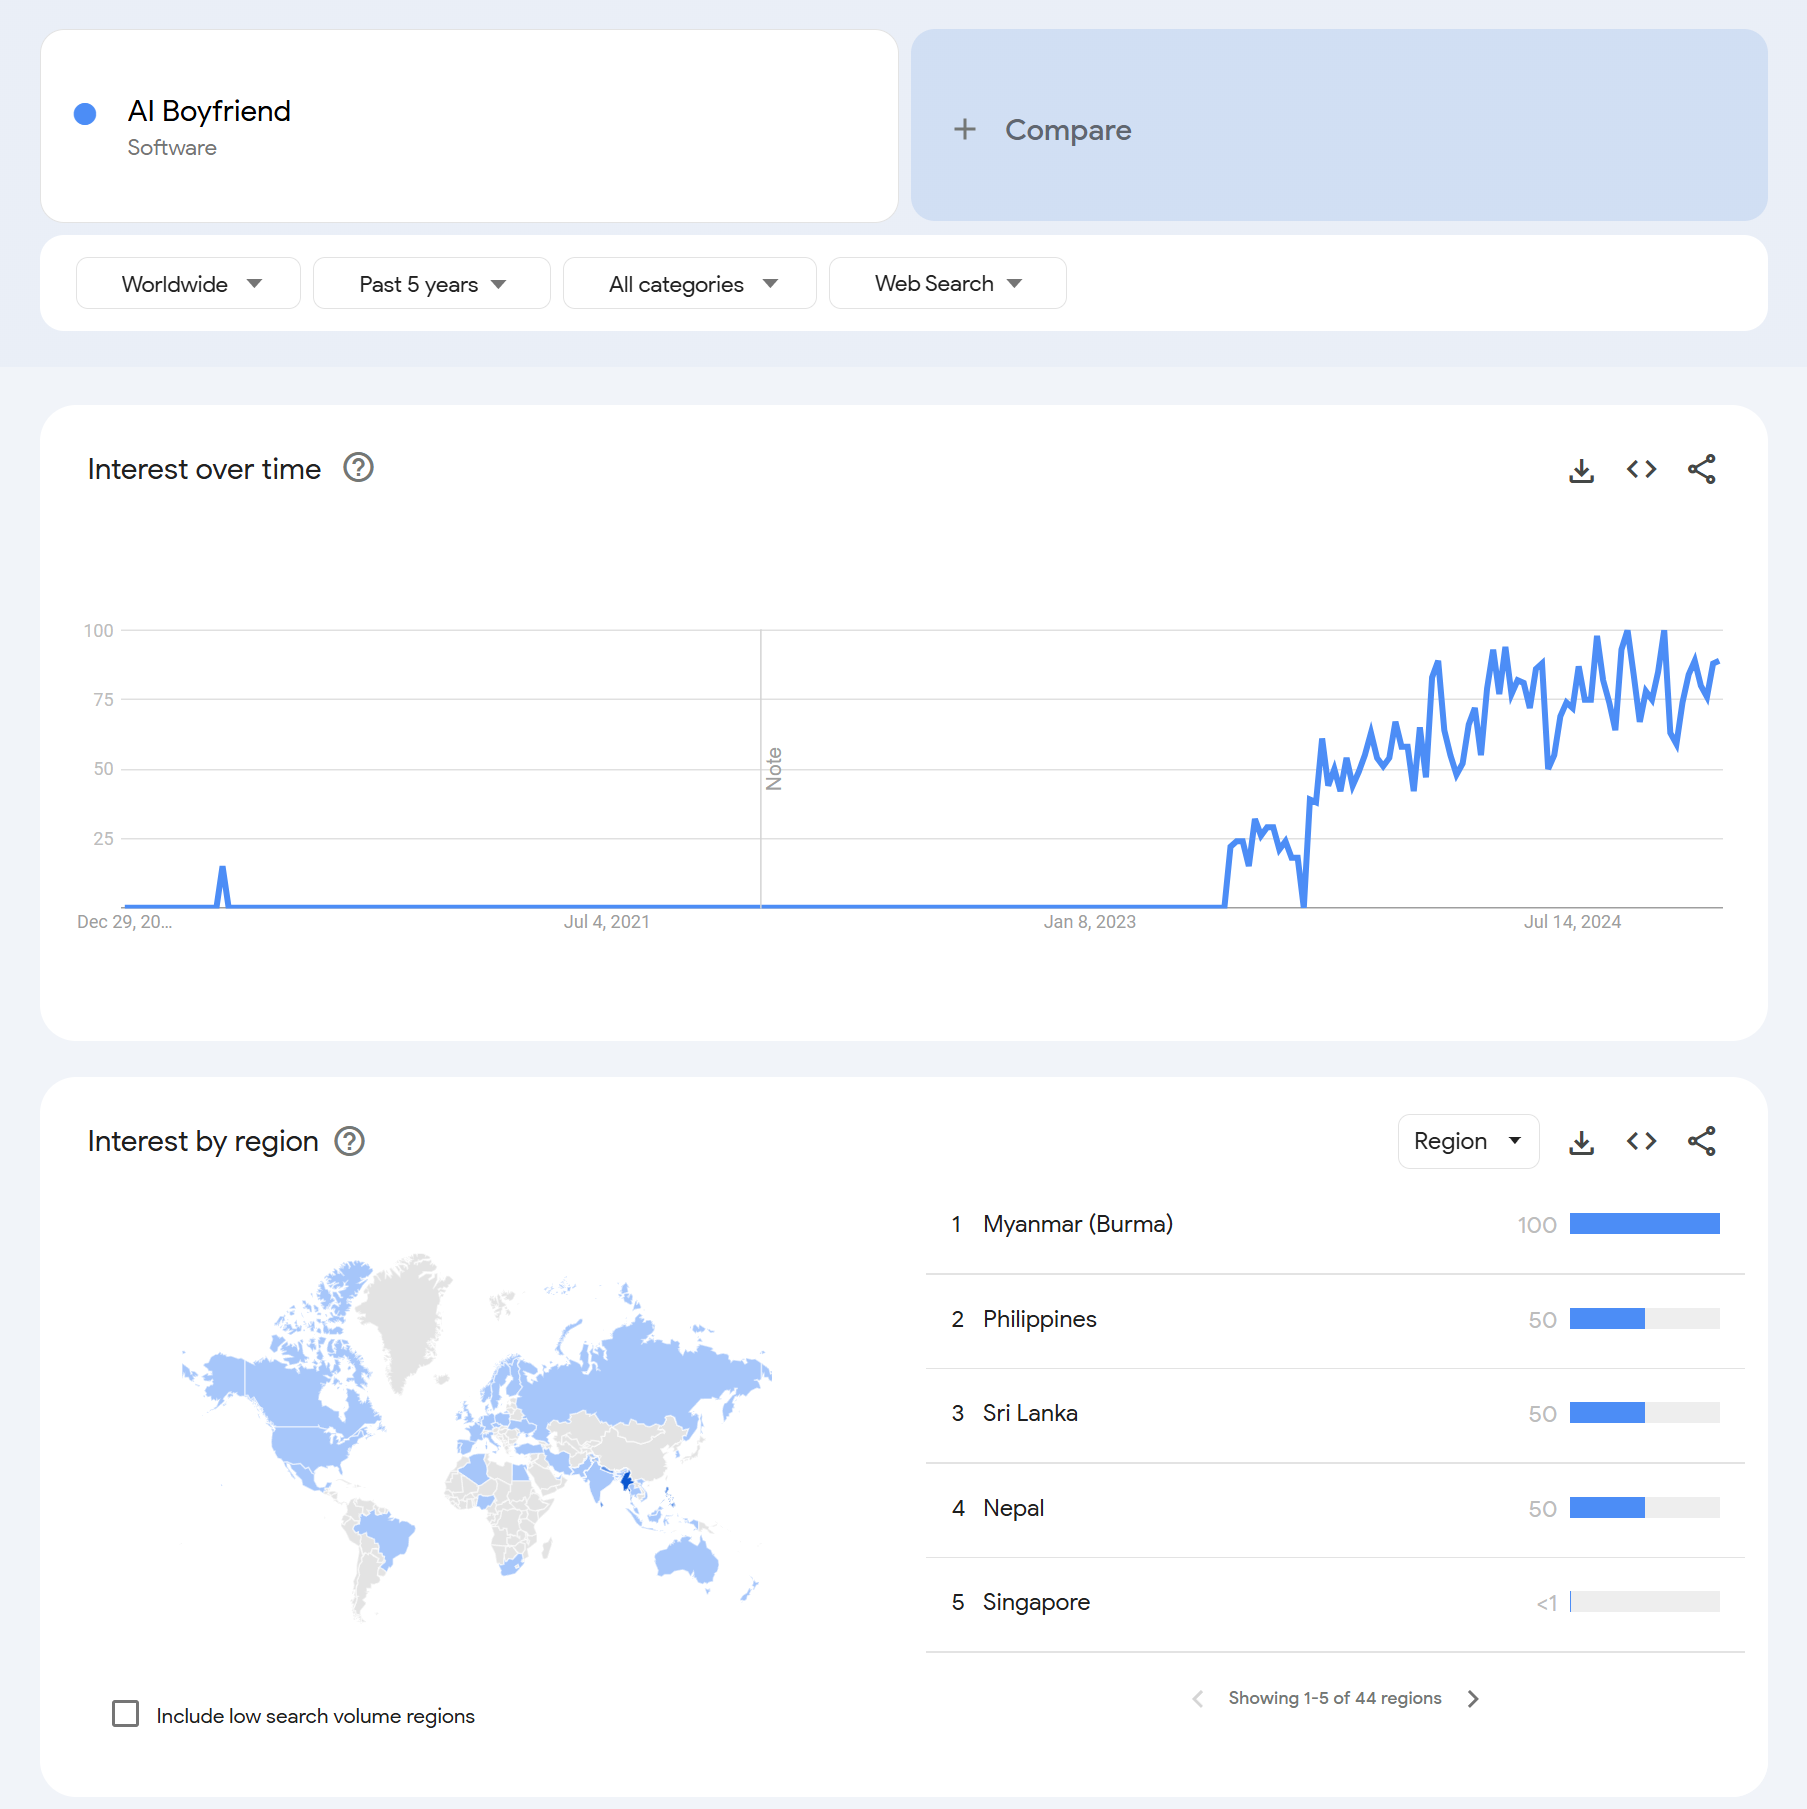Click 'Showing 1-5 of 44 regions' text

(x=1335, y=1698)
